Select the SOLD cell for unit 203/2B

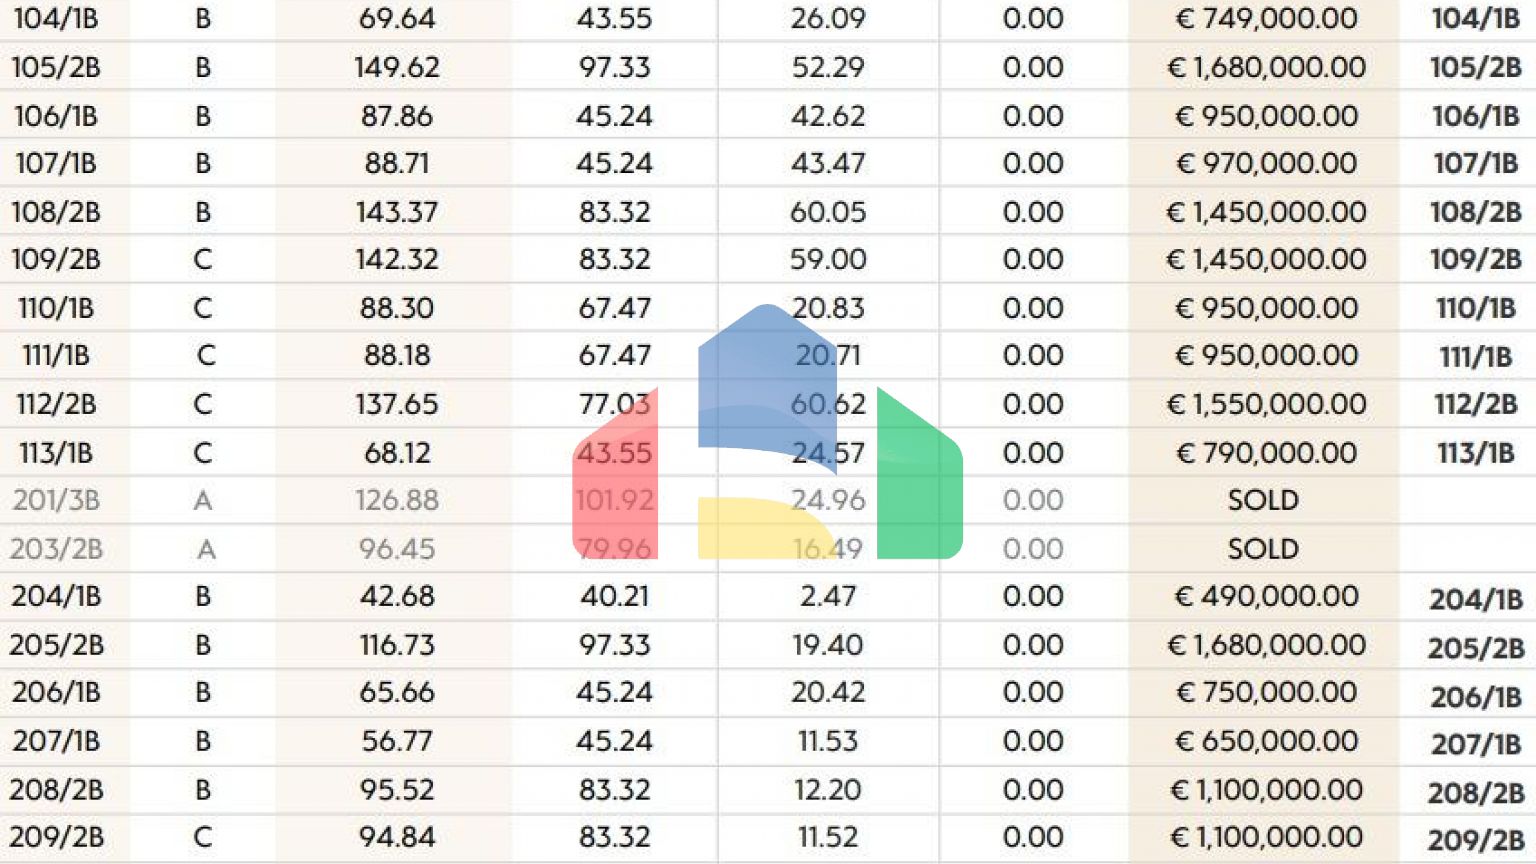pos(1263,549)
